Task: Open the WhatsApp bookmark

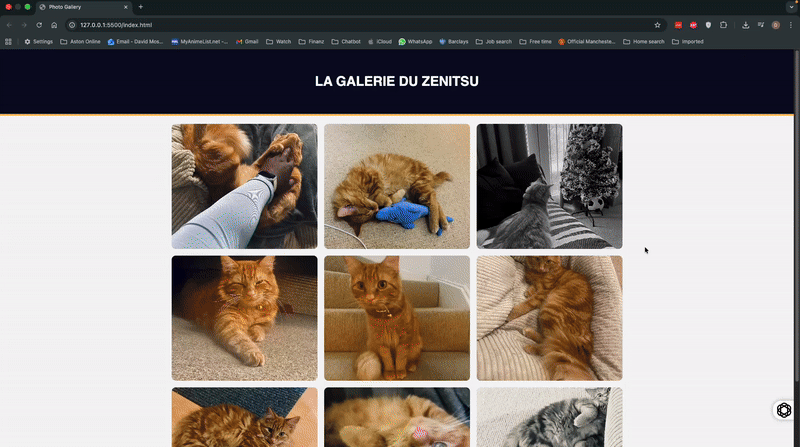Action: (x=415, y=42)
